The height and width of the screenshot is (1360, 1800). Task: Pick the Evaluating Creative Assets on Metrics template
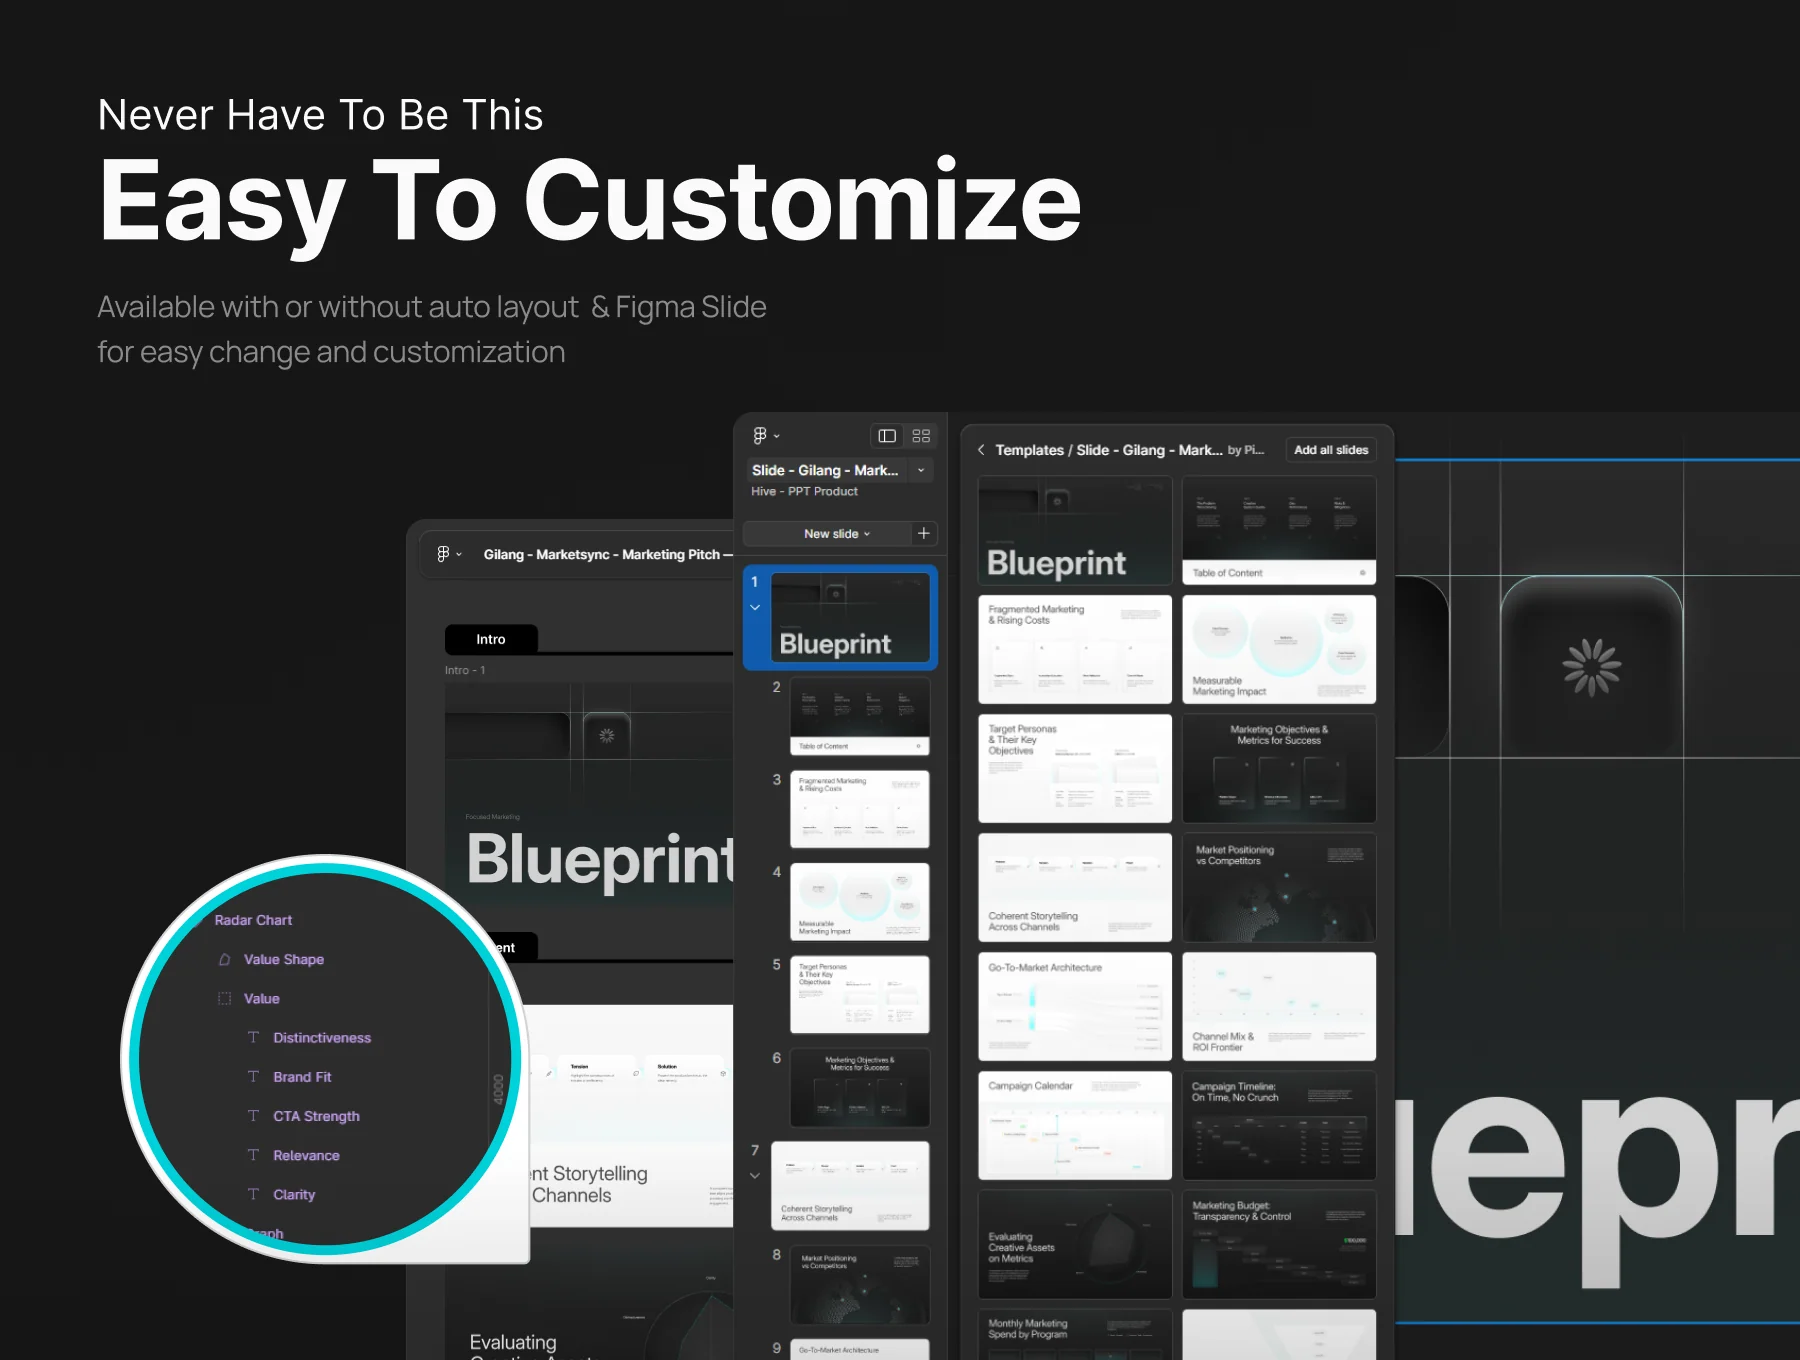coord(1075,1244)
